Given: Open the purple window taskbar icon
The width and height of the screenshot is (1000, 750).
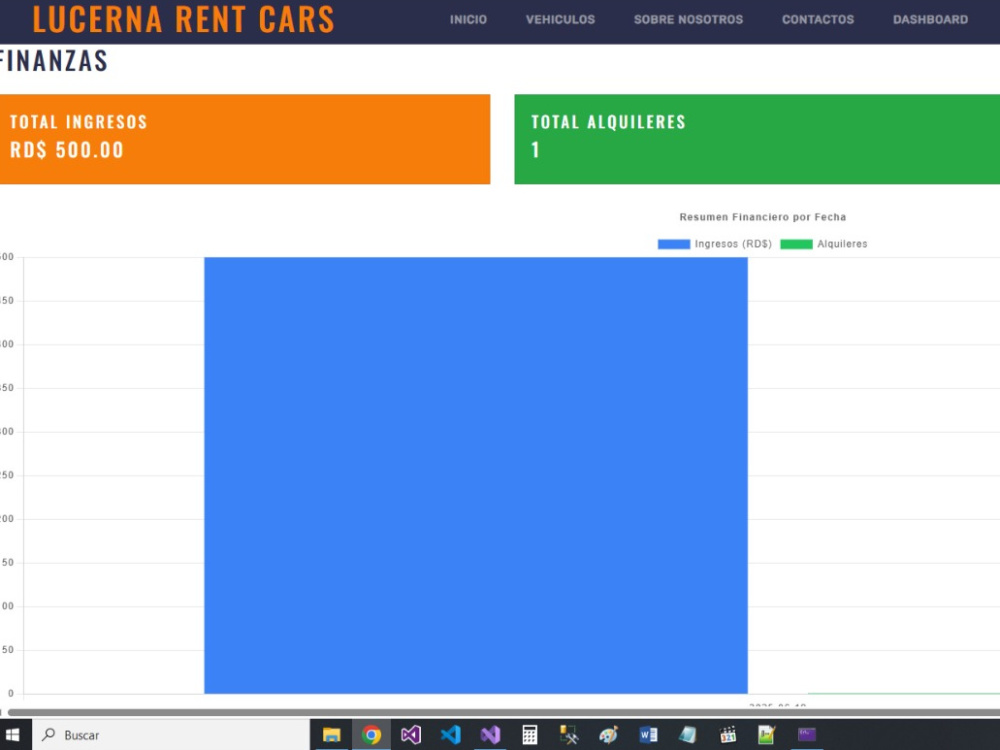Looking at the screenshot, I should 806,735.
